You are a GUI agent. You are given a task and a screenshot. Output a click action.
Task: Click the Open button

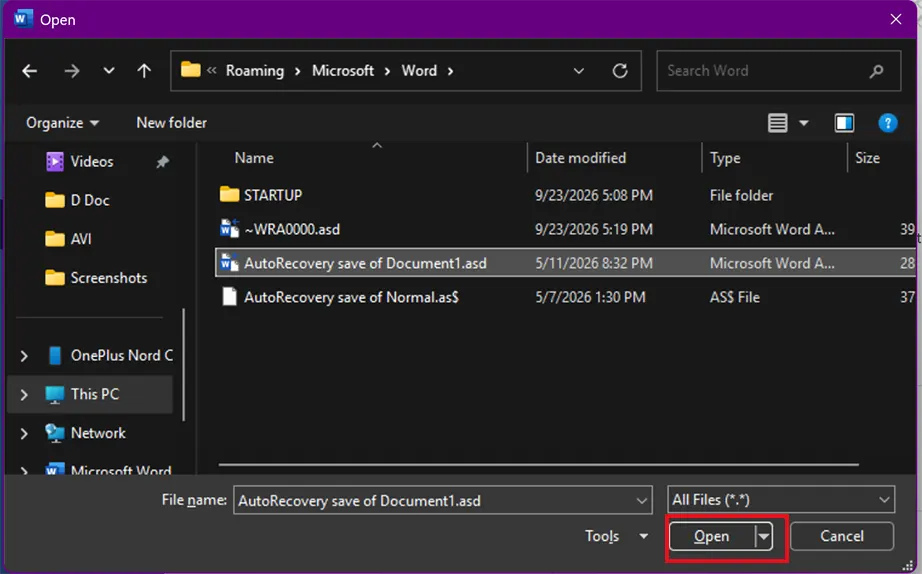coord(711,536)
